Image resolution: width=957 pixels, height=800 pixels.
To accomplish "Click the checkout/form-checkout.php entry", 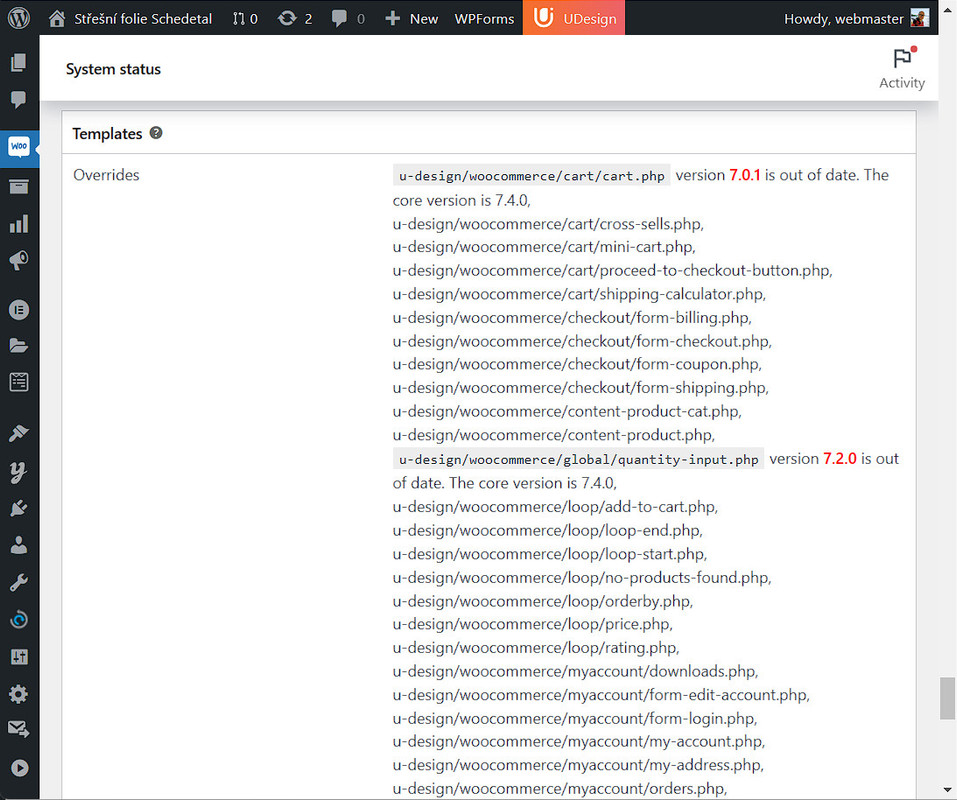I will [582, 341].
